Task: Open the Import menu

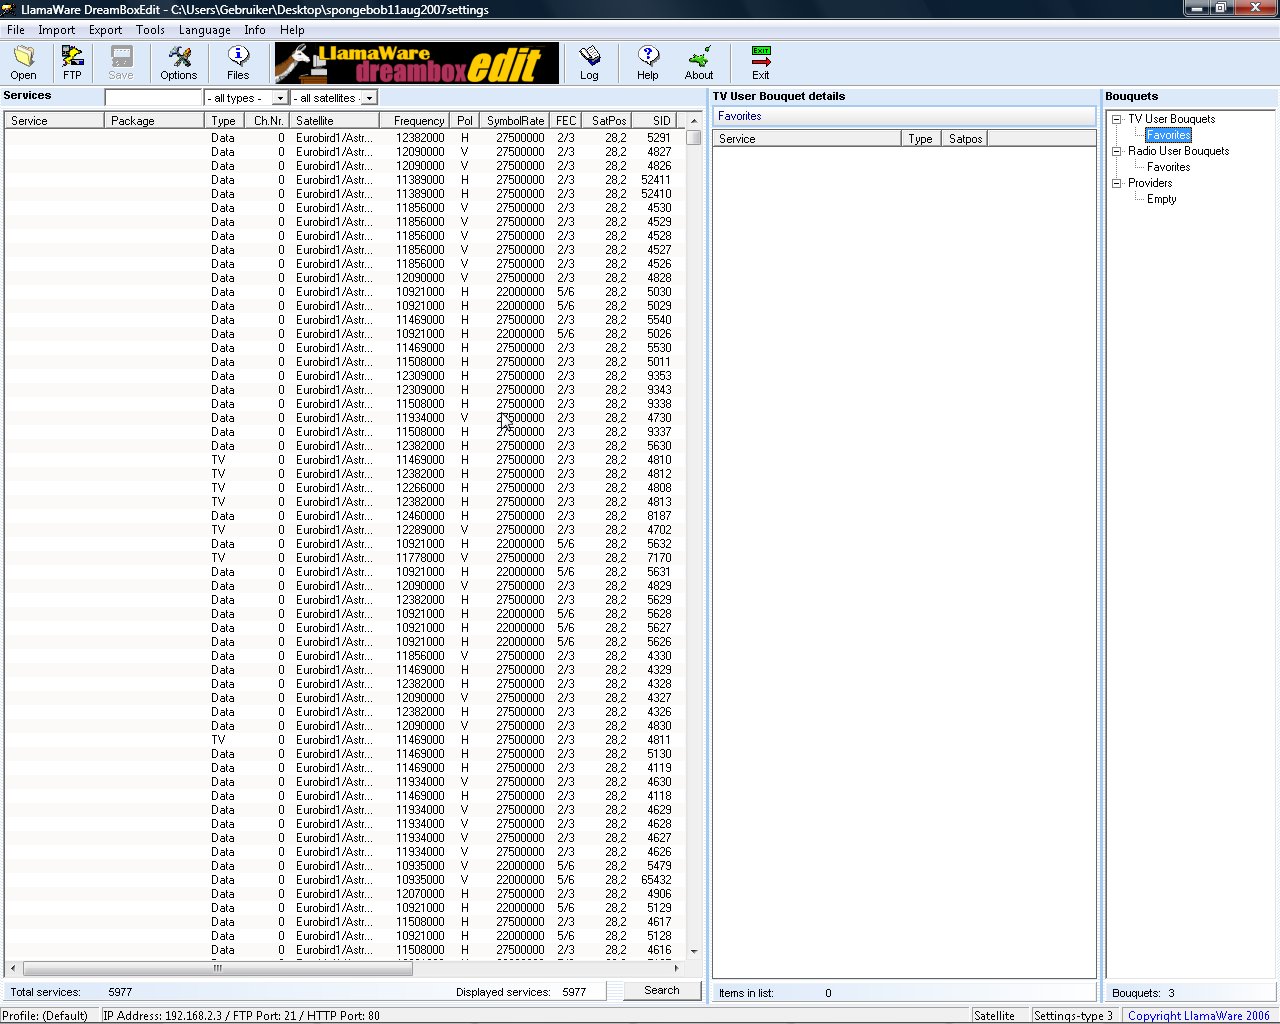Action: click(x=56, y=30)
